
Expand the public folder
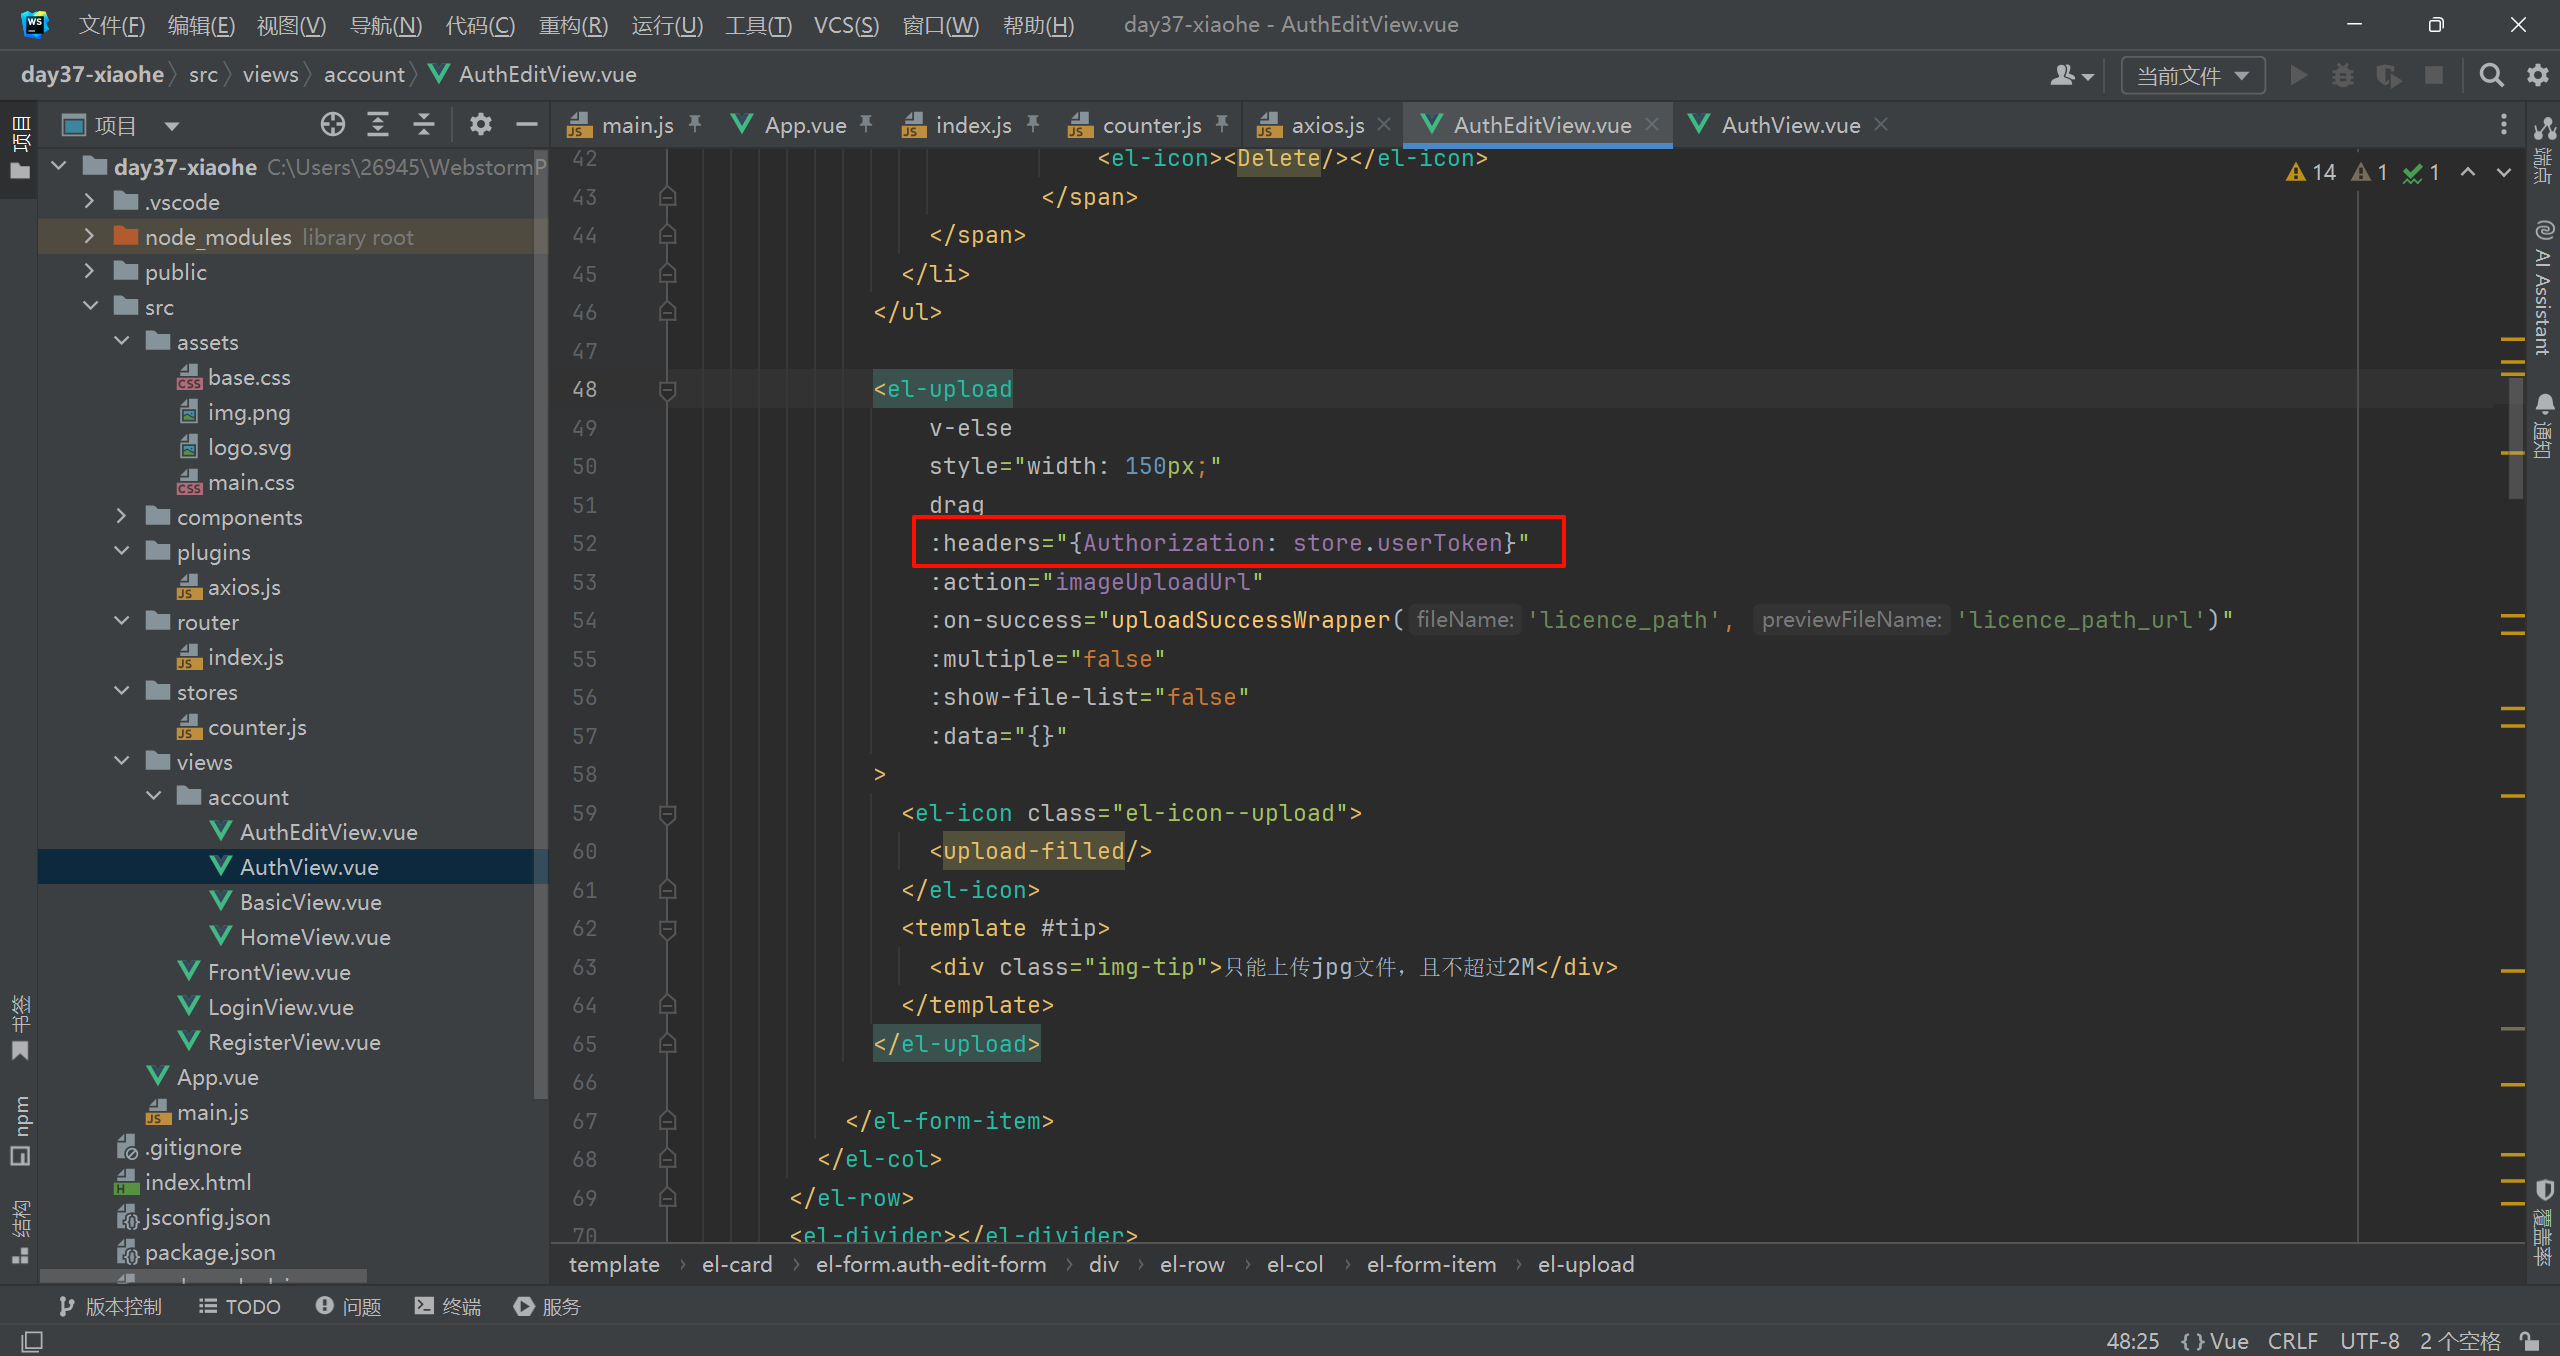pyautogui.click(x=90, y=271)
